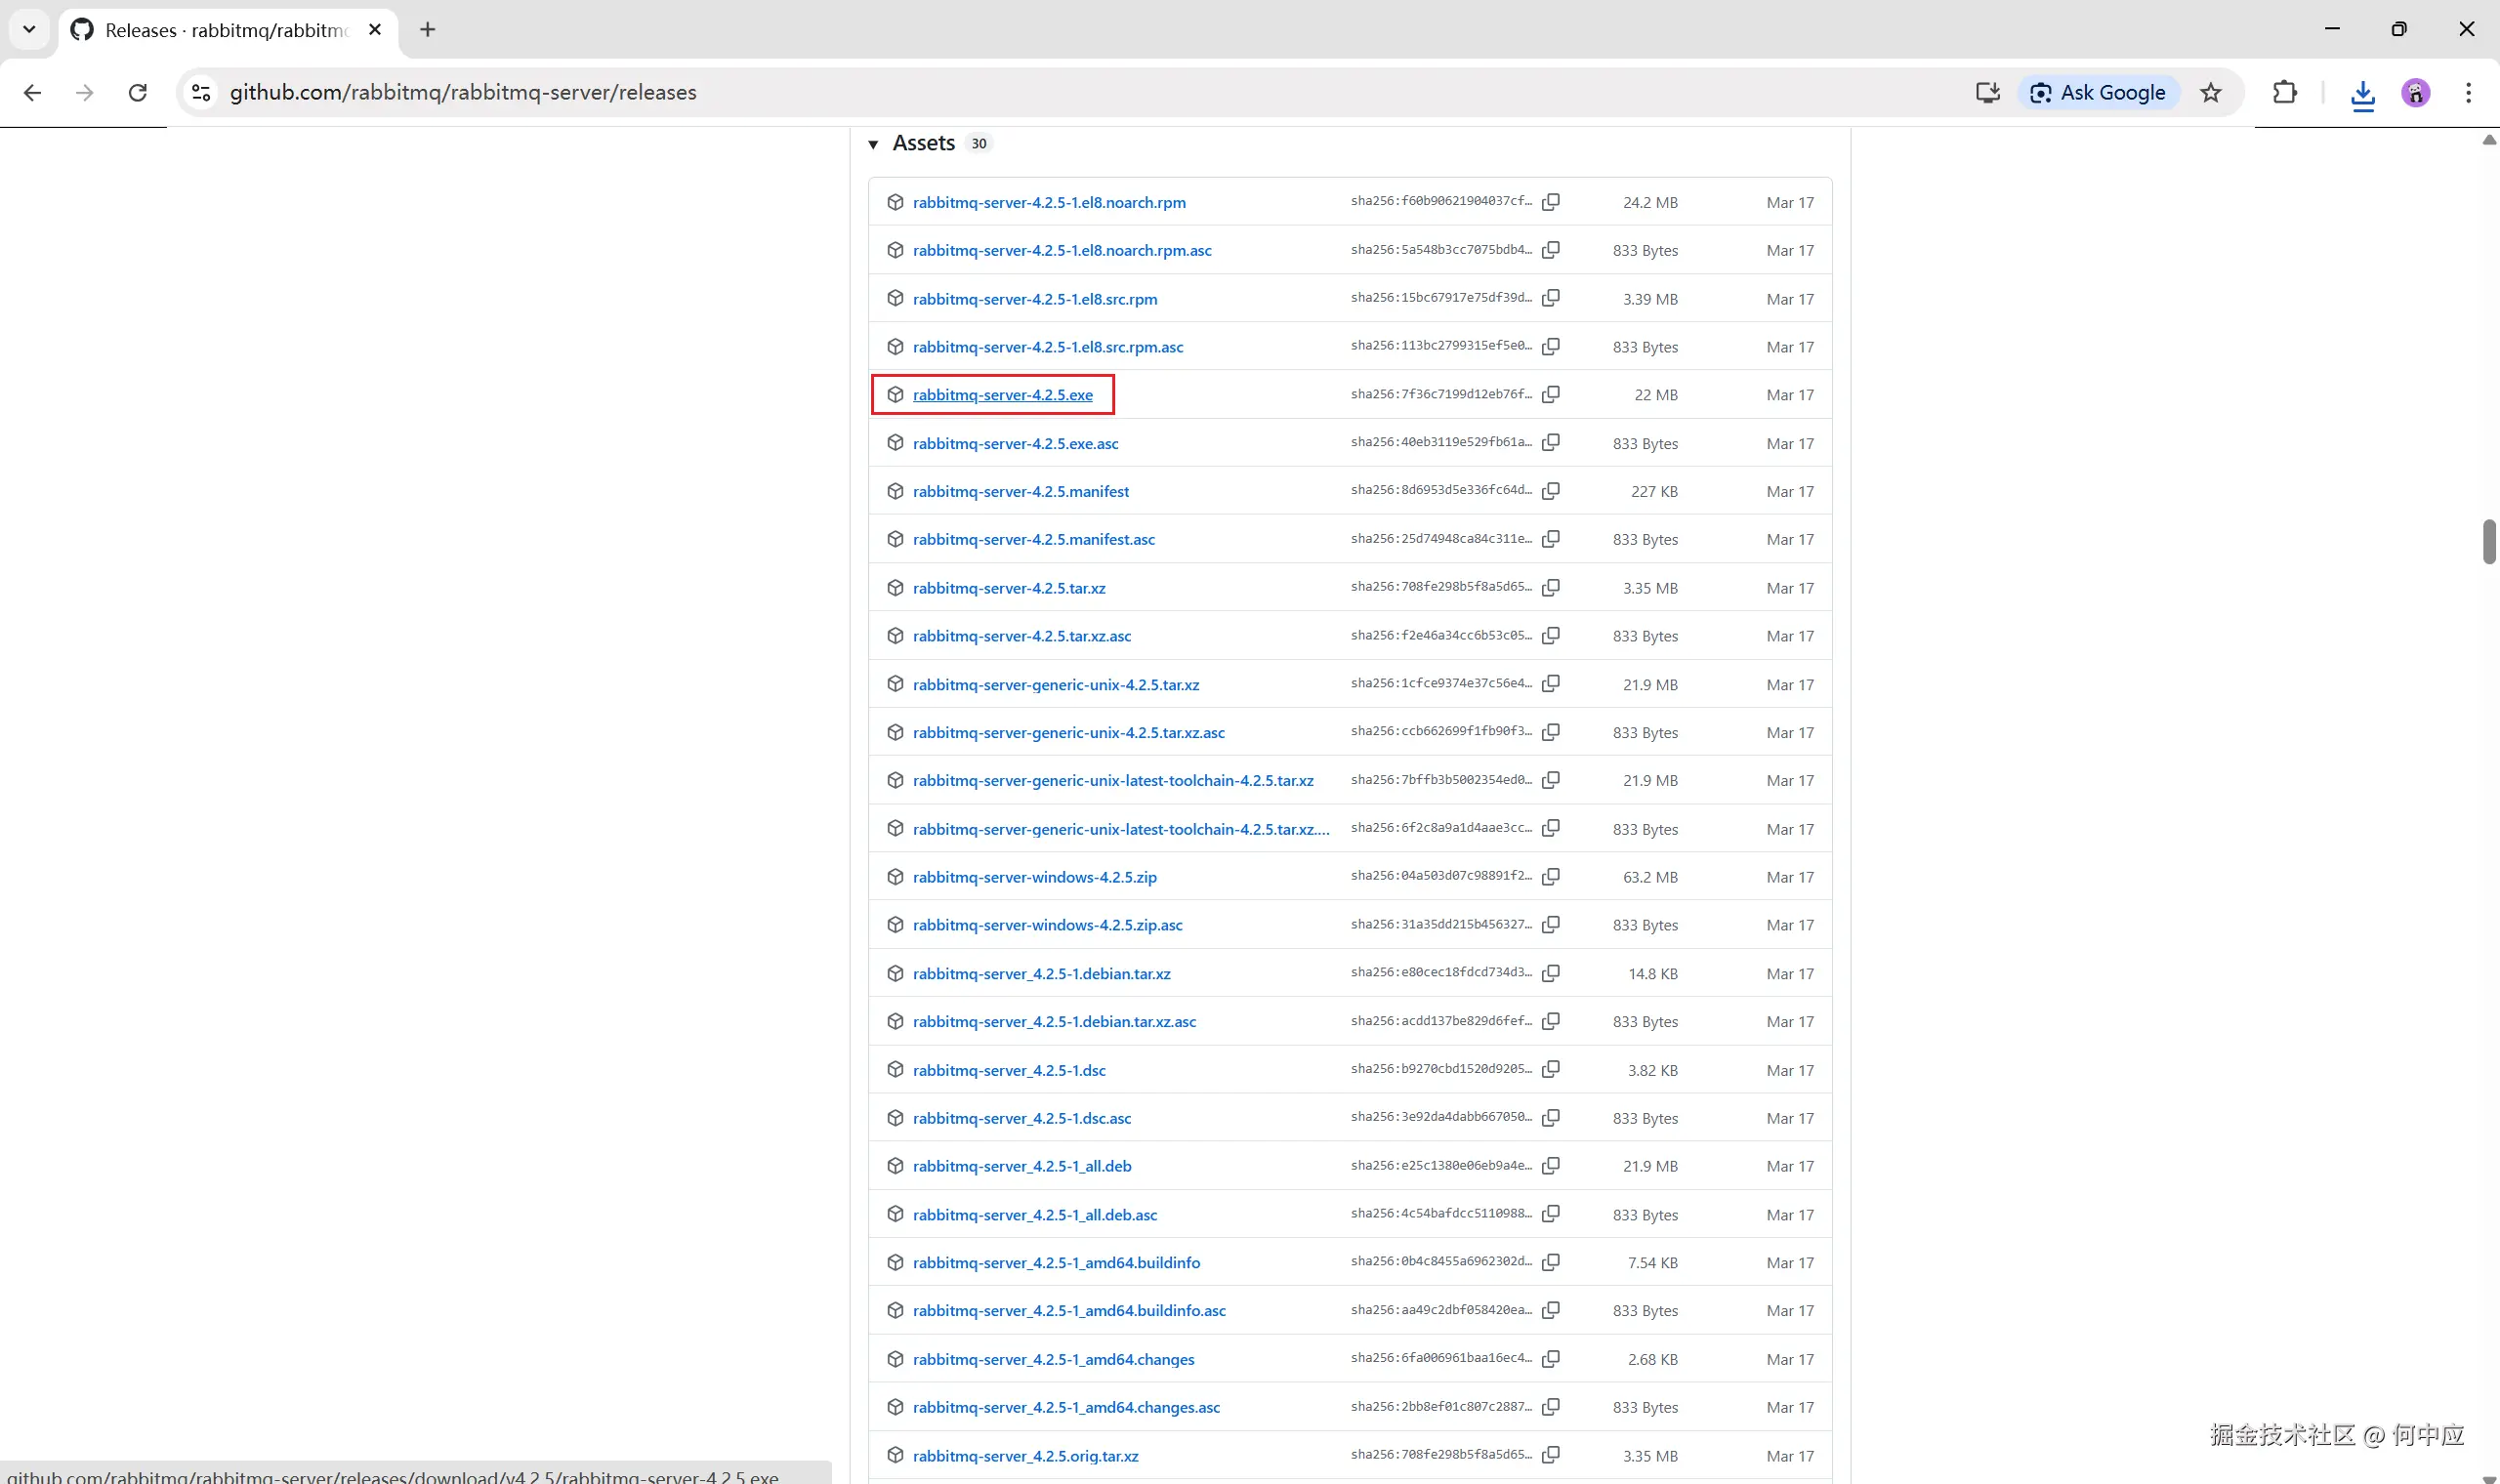Open a new browser tab
This screenshot has height=1484, width=2500.
click(x=428, y=30)
